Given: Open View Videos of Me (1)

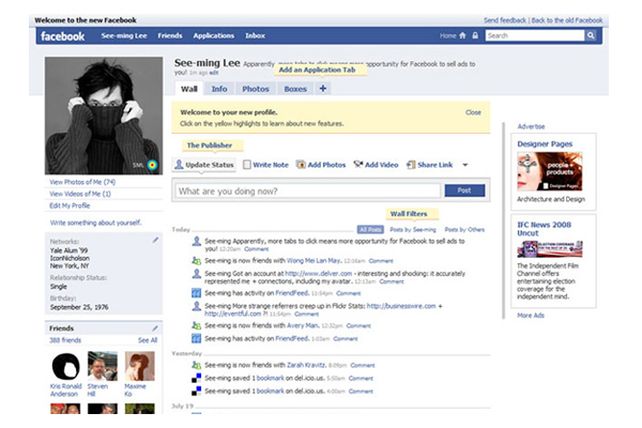Looking at the screenshot, I should 80,194.
